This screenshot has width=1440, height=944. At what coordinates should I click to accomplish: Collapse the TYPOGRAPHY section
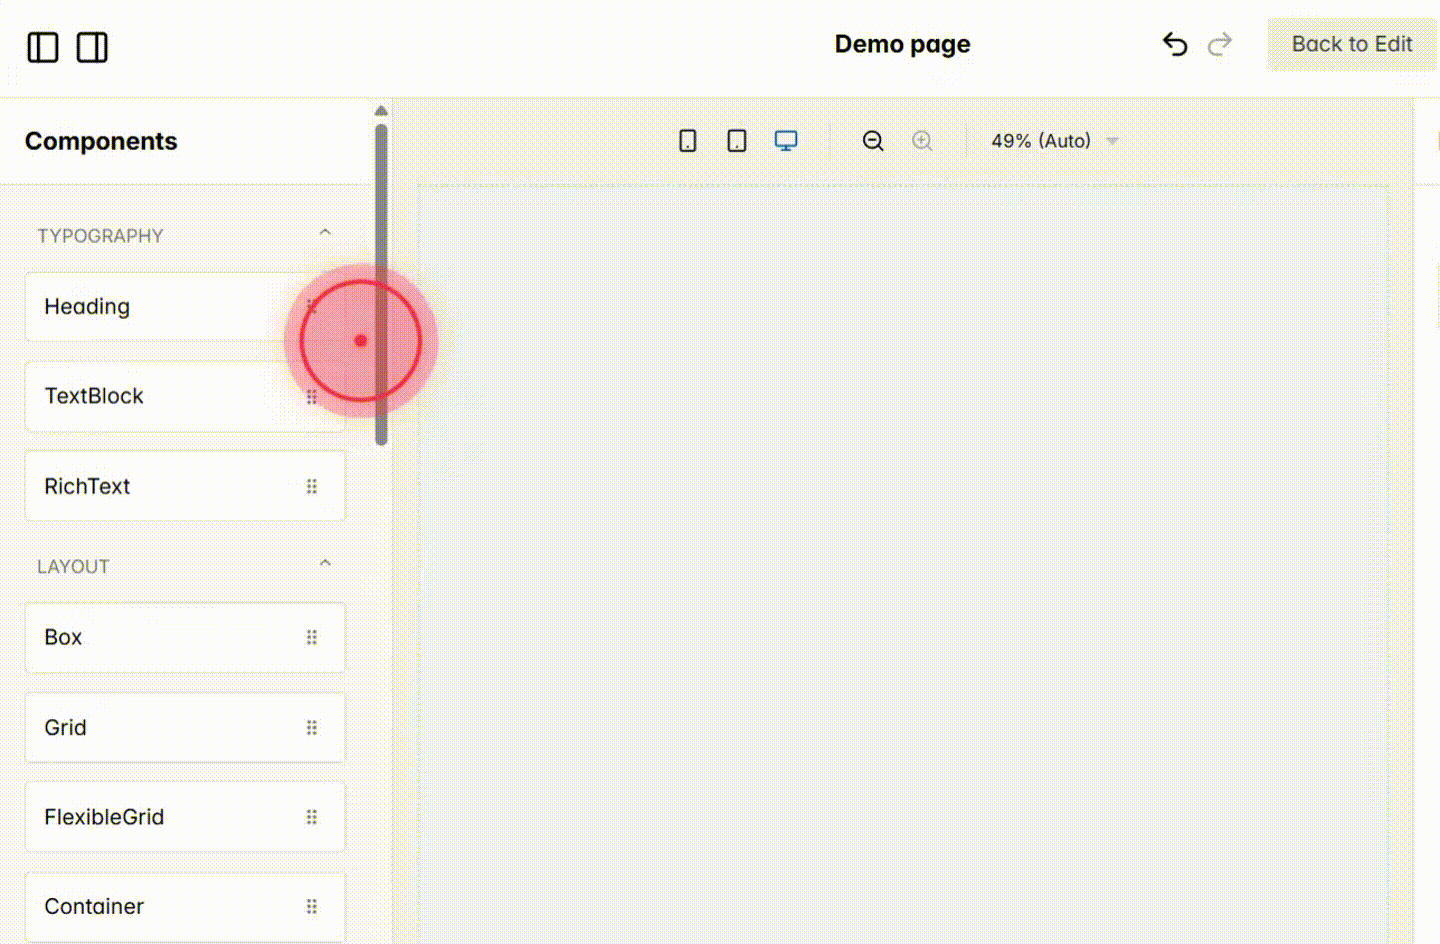(325, 231)
